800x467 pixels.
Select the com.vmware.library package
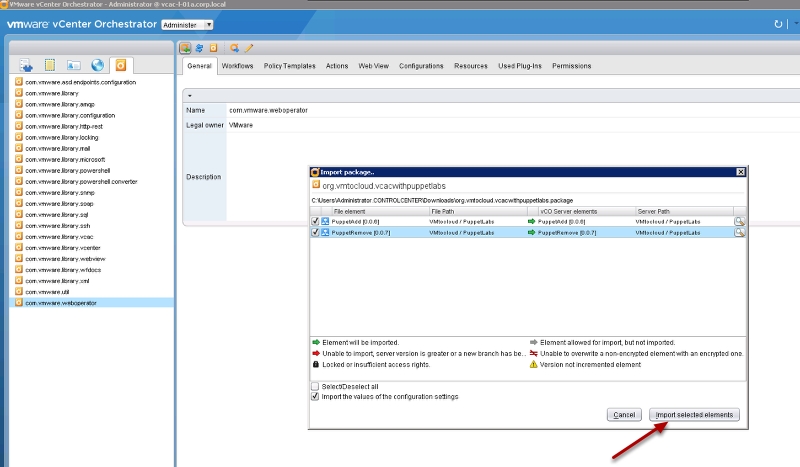(x=52, y=93)
